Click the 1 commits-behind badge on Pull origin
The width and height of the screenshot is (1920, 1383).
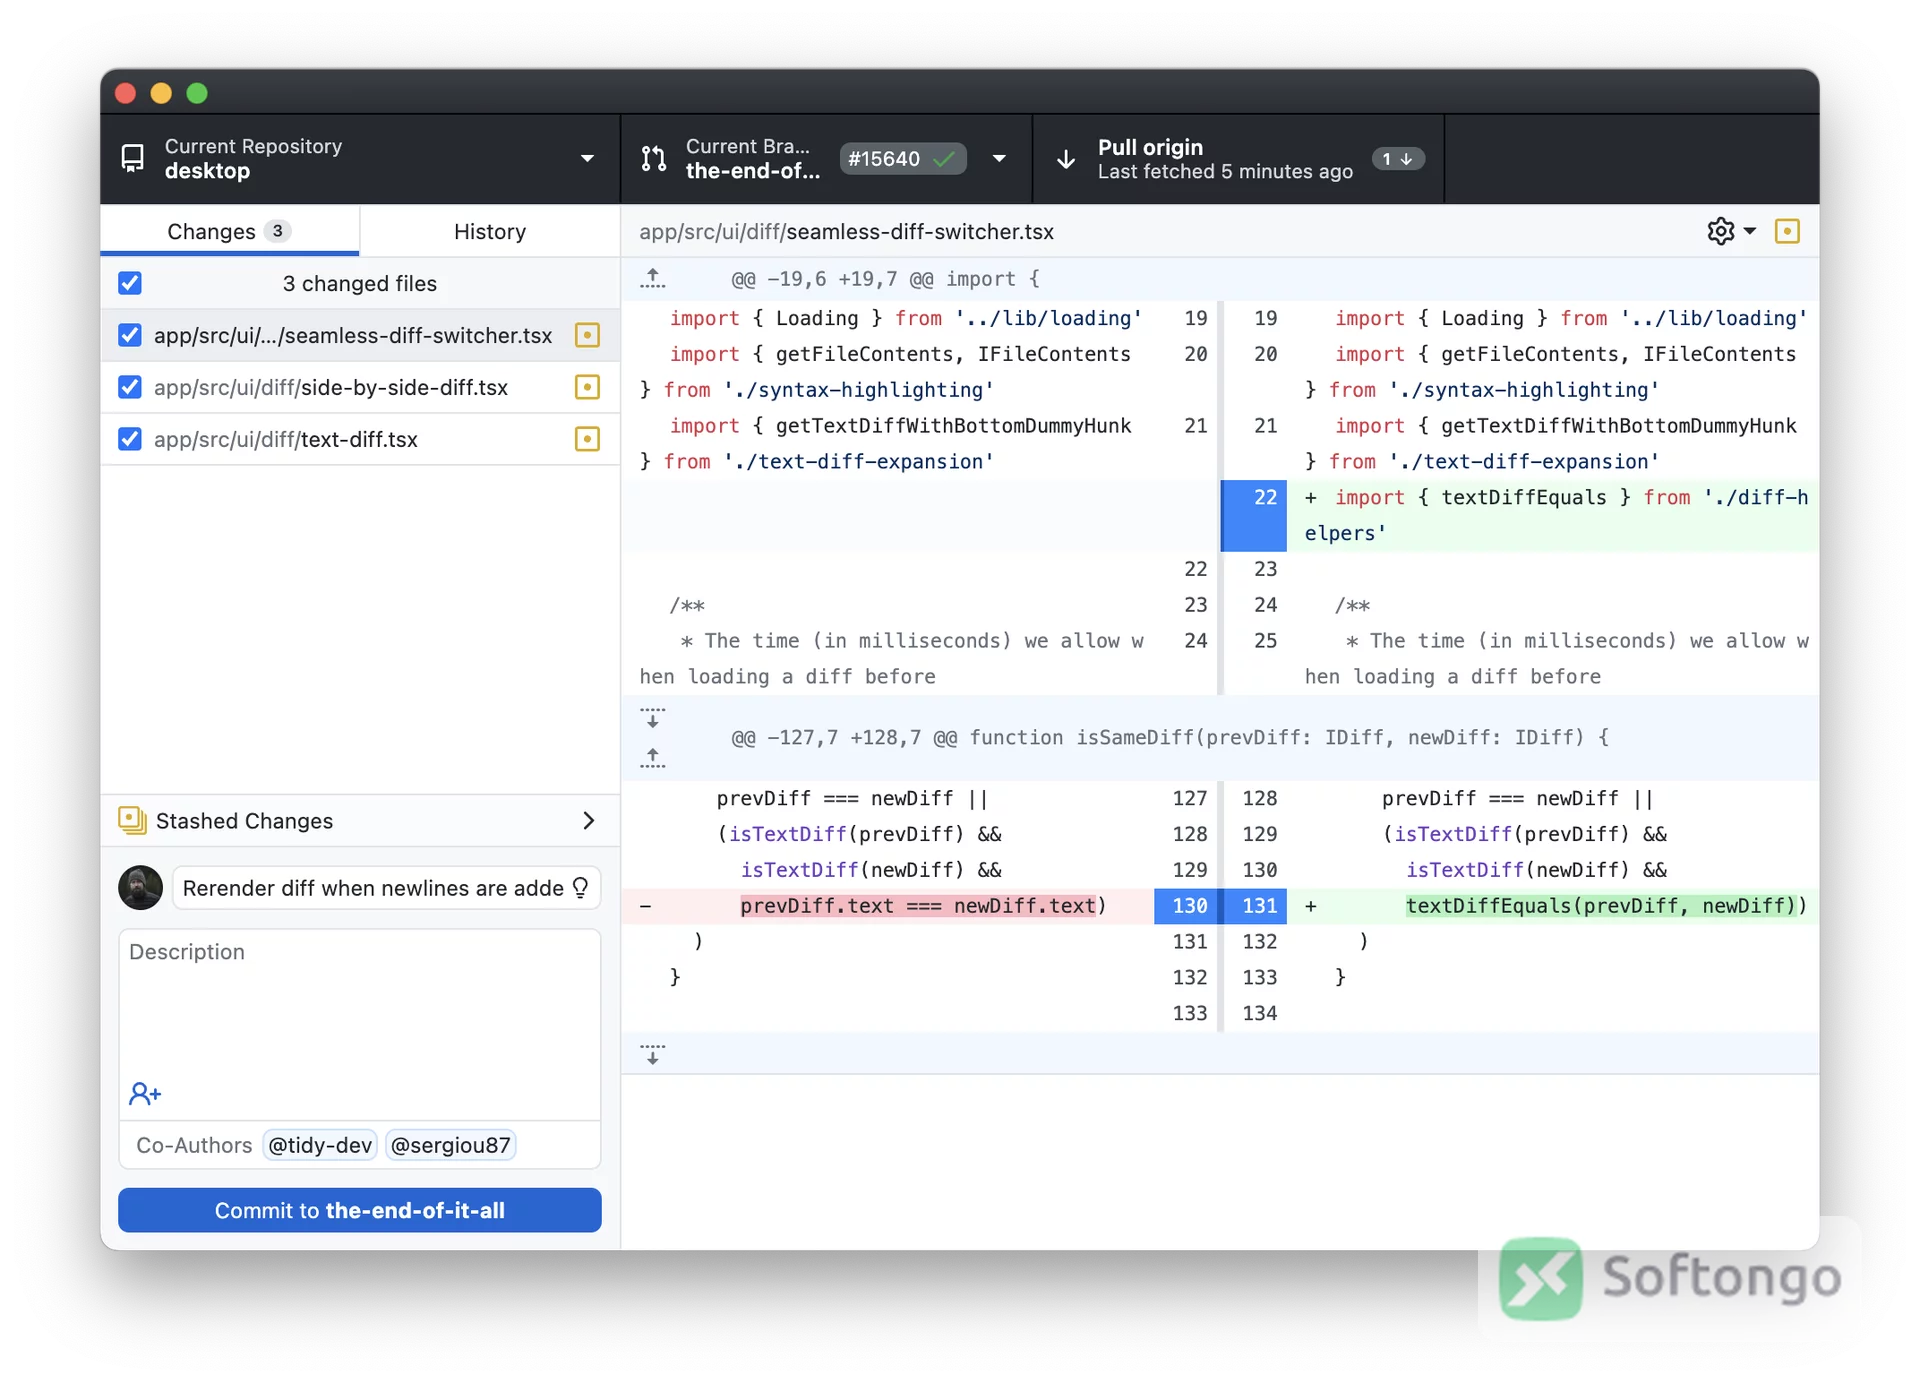[x=1398, y=159]
